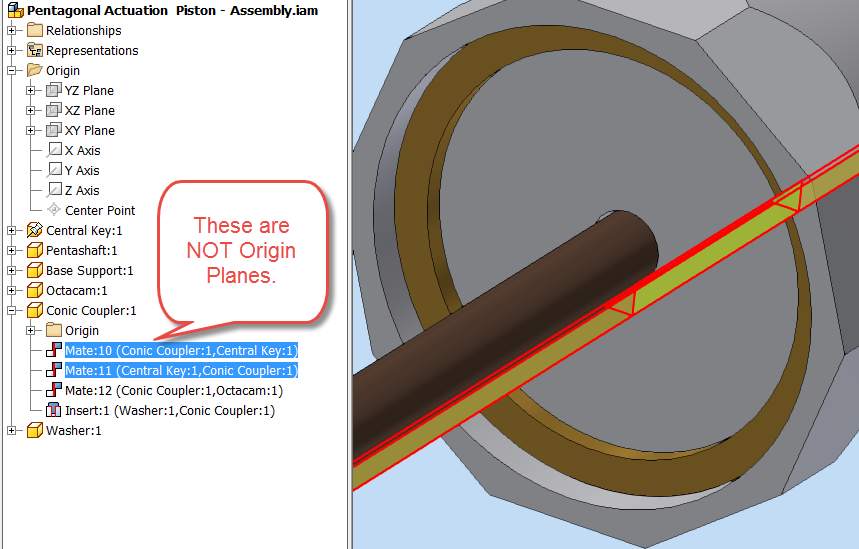Image resolution: width=859 pixels, height=549 pixels.
Task: Expand Origin folder under Conic Coupler:1
Action: (31, 330)
